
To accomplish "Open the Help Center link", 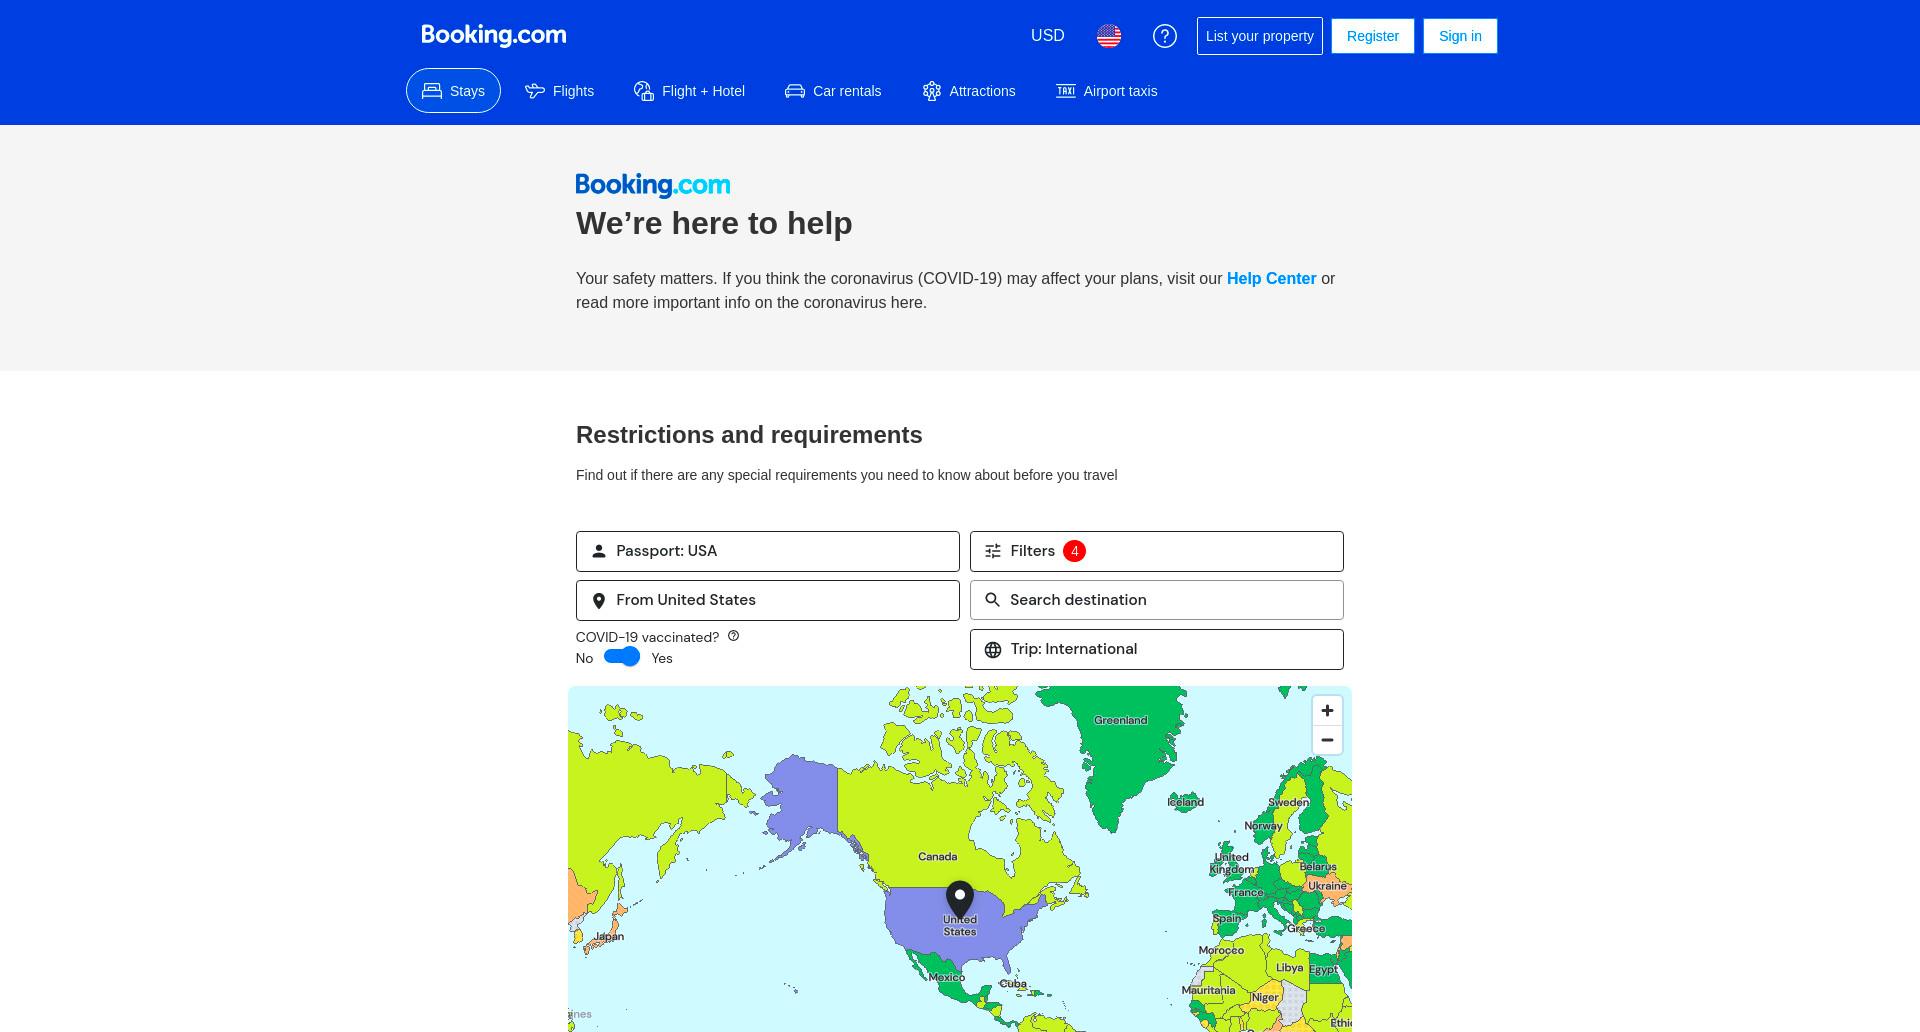I will point(1271,279).
